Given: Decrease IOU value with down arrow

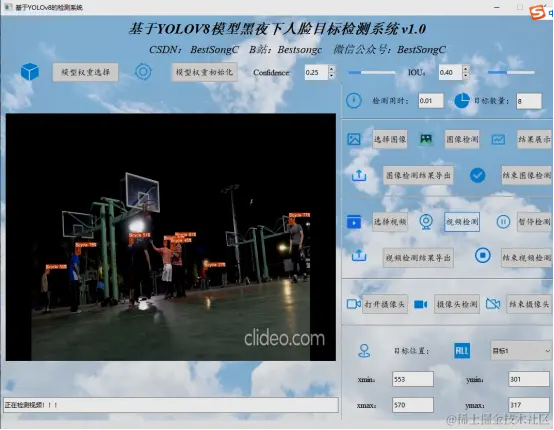Looking at the screenshot, I should click(x=466, y=76).
